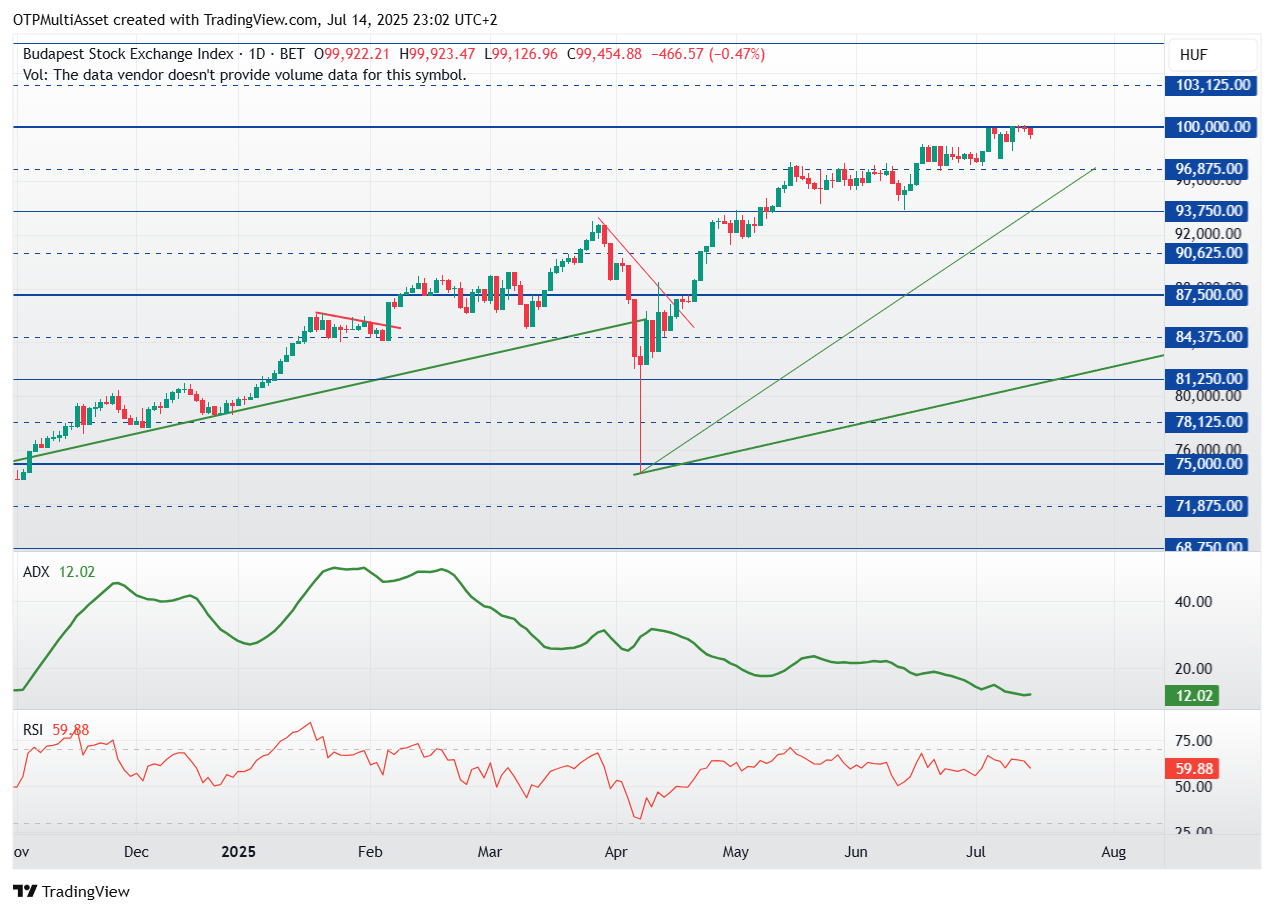Click the Budapest Stock Exchange Index title
Viewport: 1274px width, 913px height.
(128, 54)
